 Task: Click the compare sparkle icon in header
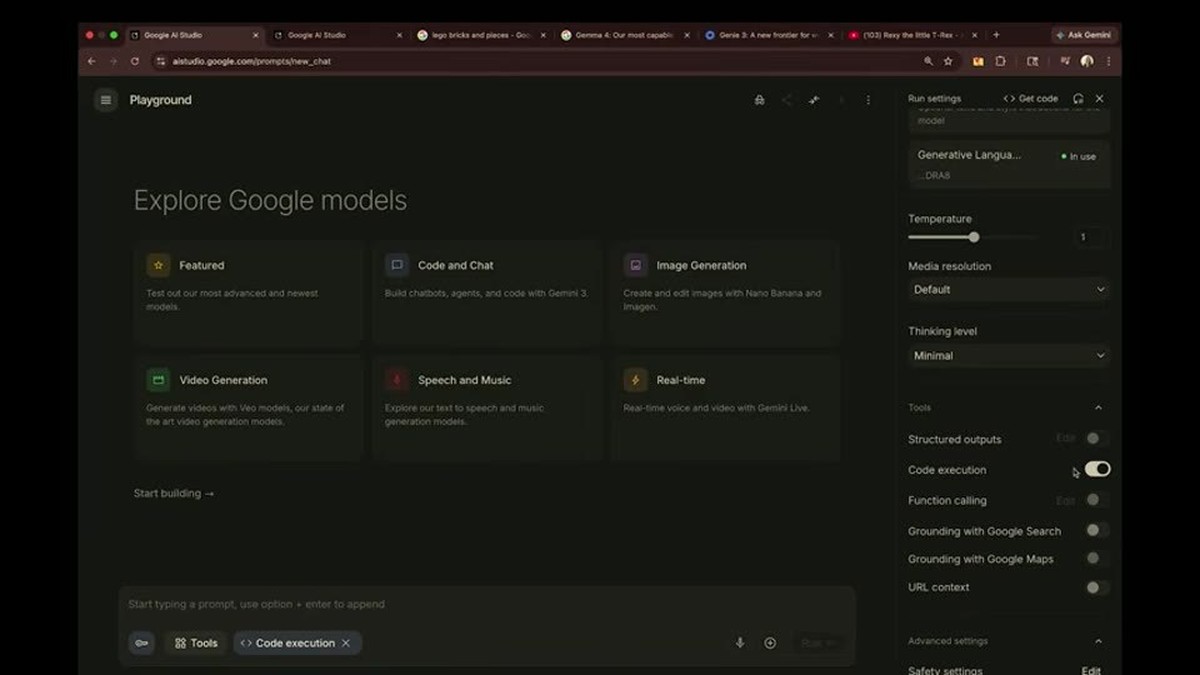(x=814, y=100)
